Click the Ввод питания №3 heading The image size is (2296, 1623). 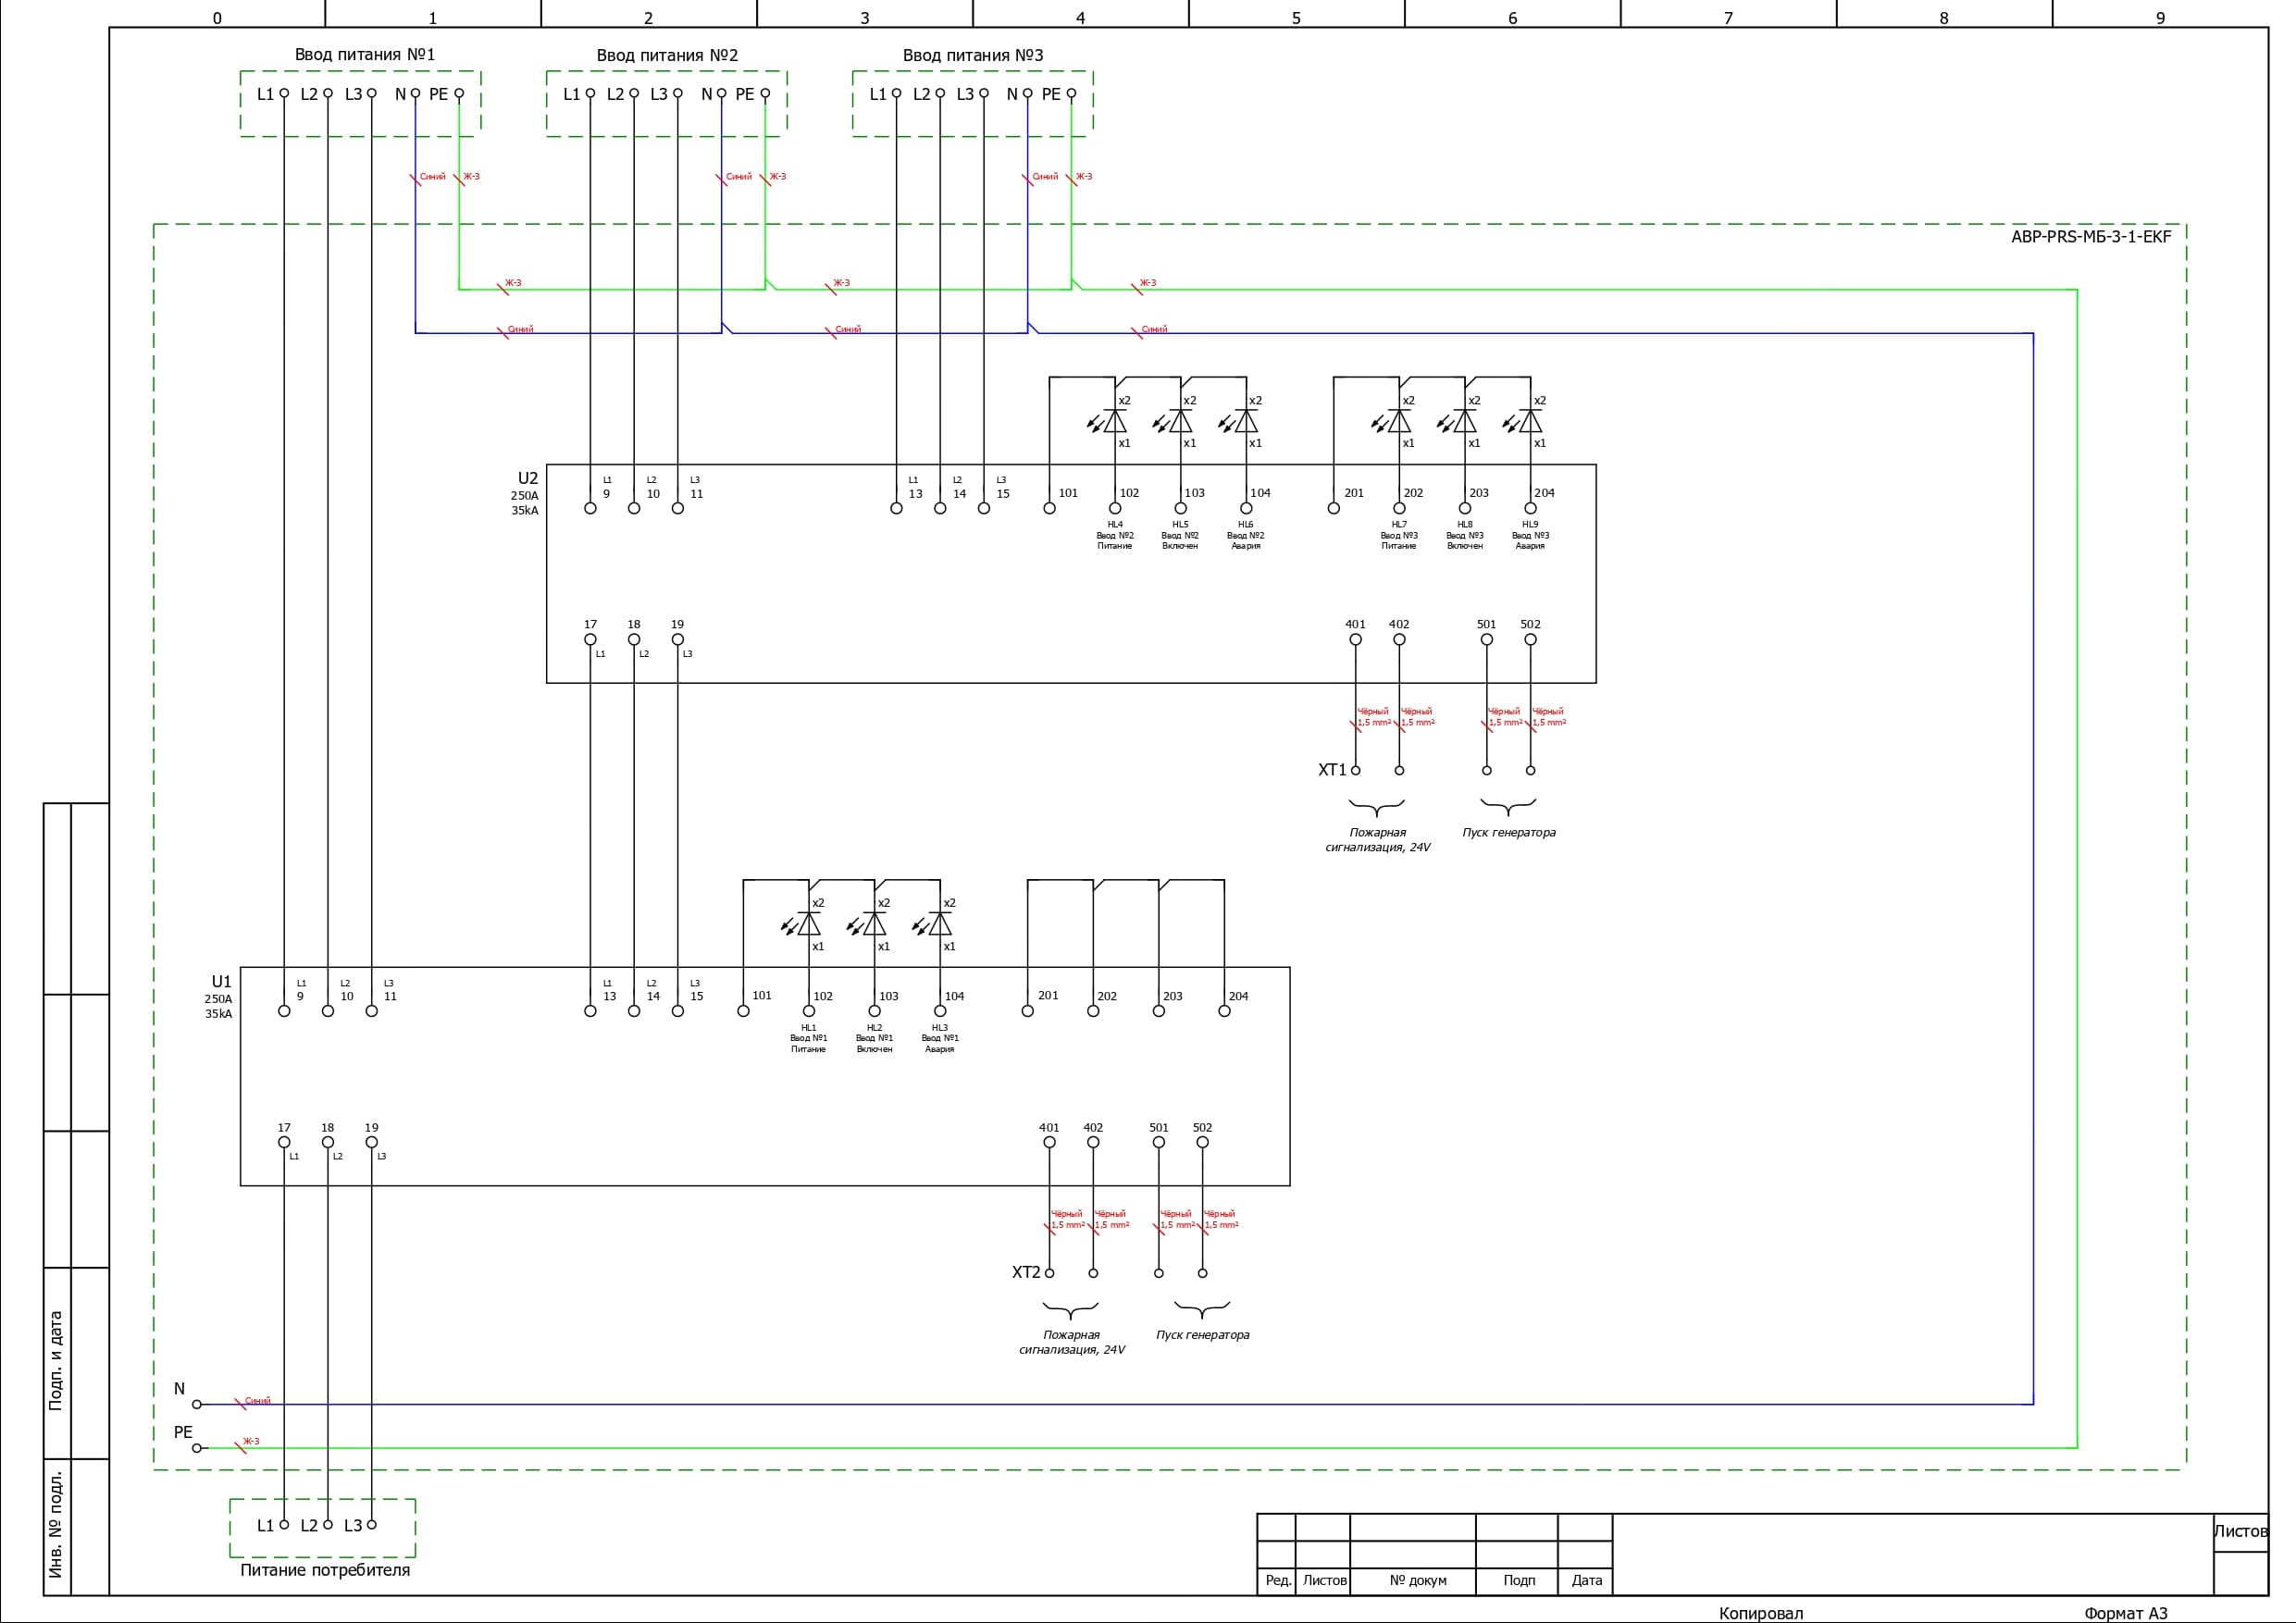click(x=972, y=55)
